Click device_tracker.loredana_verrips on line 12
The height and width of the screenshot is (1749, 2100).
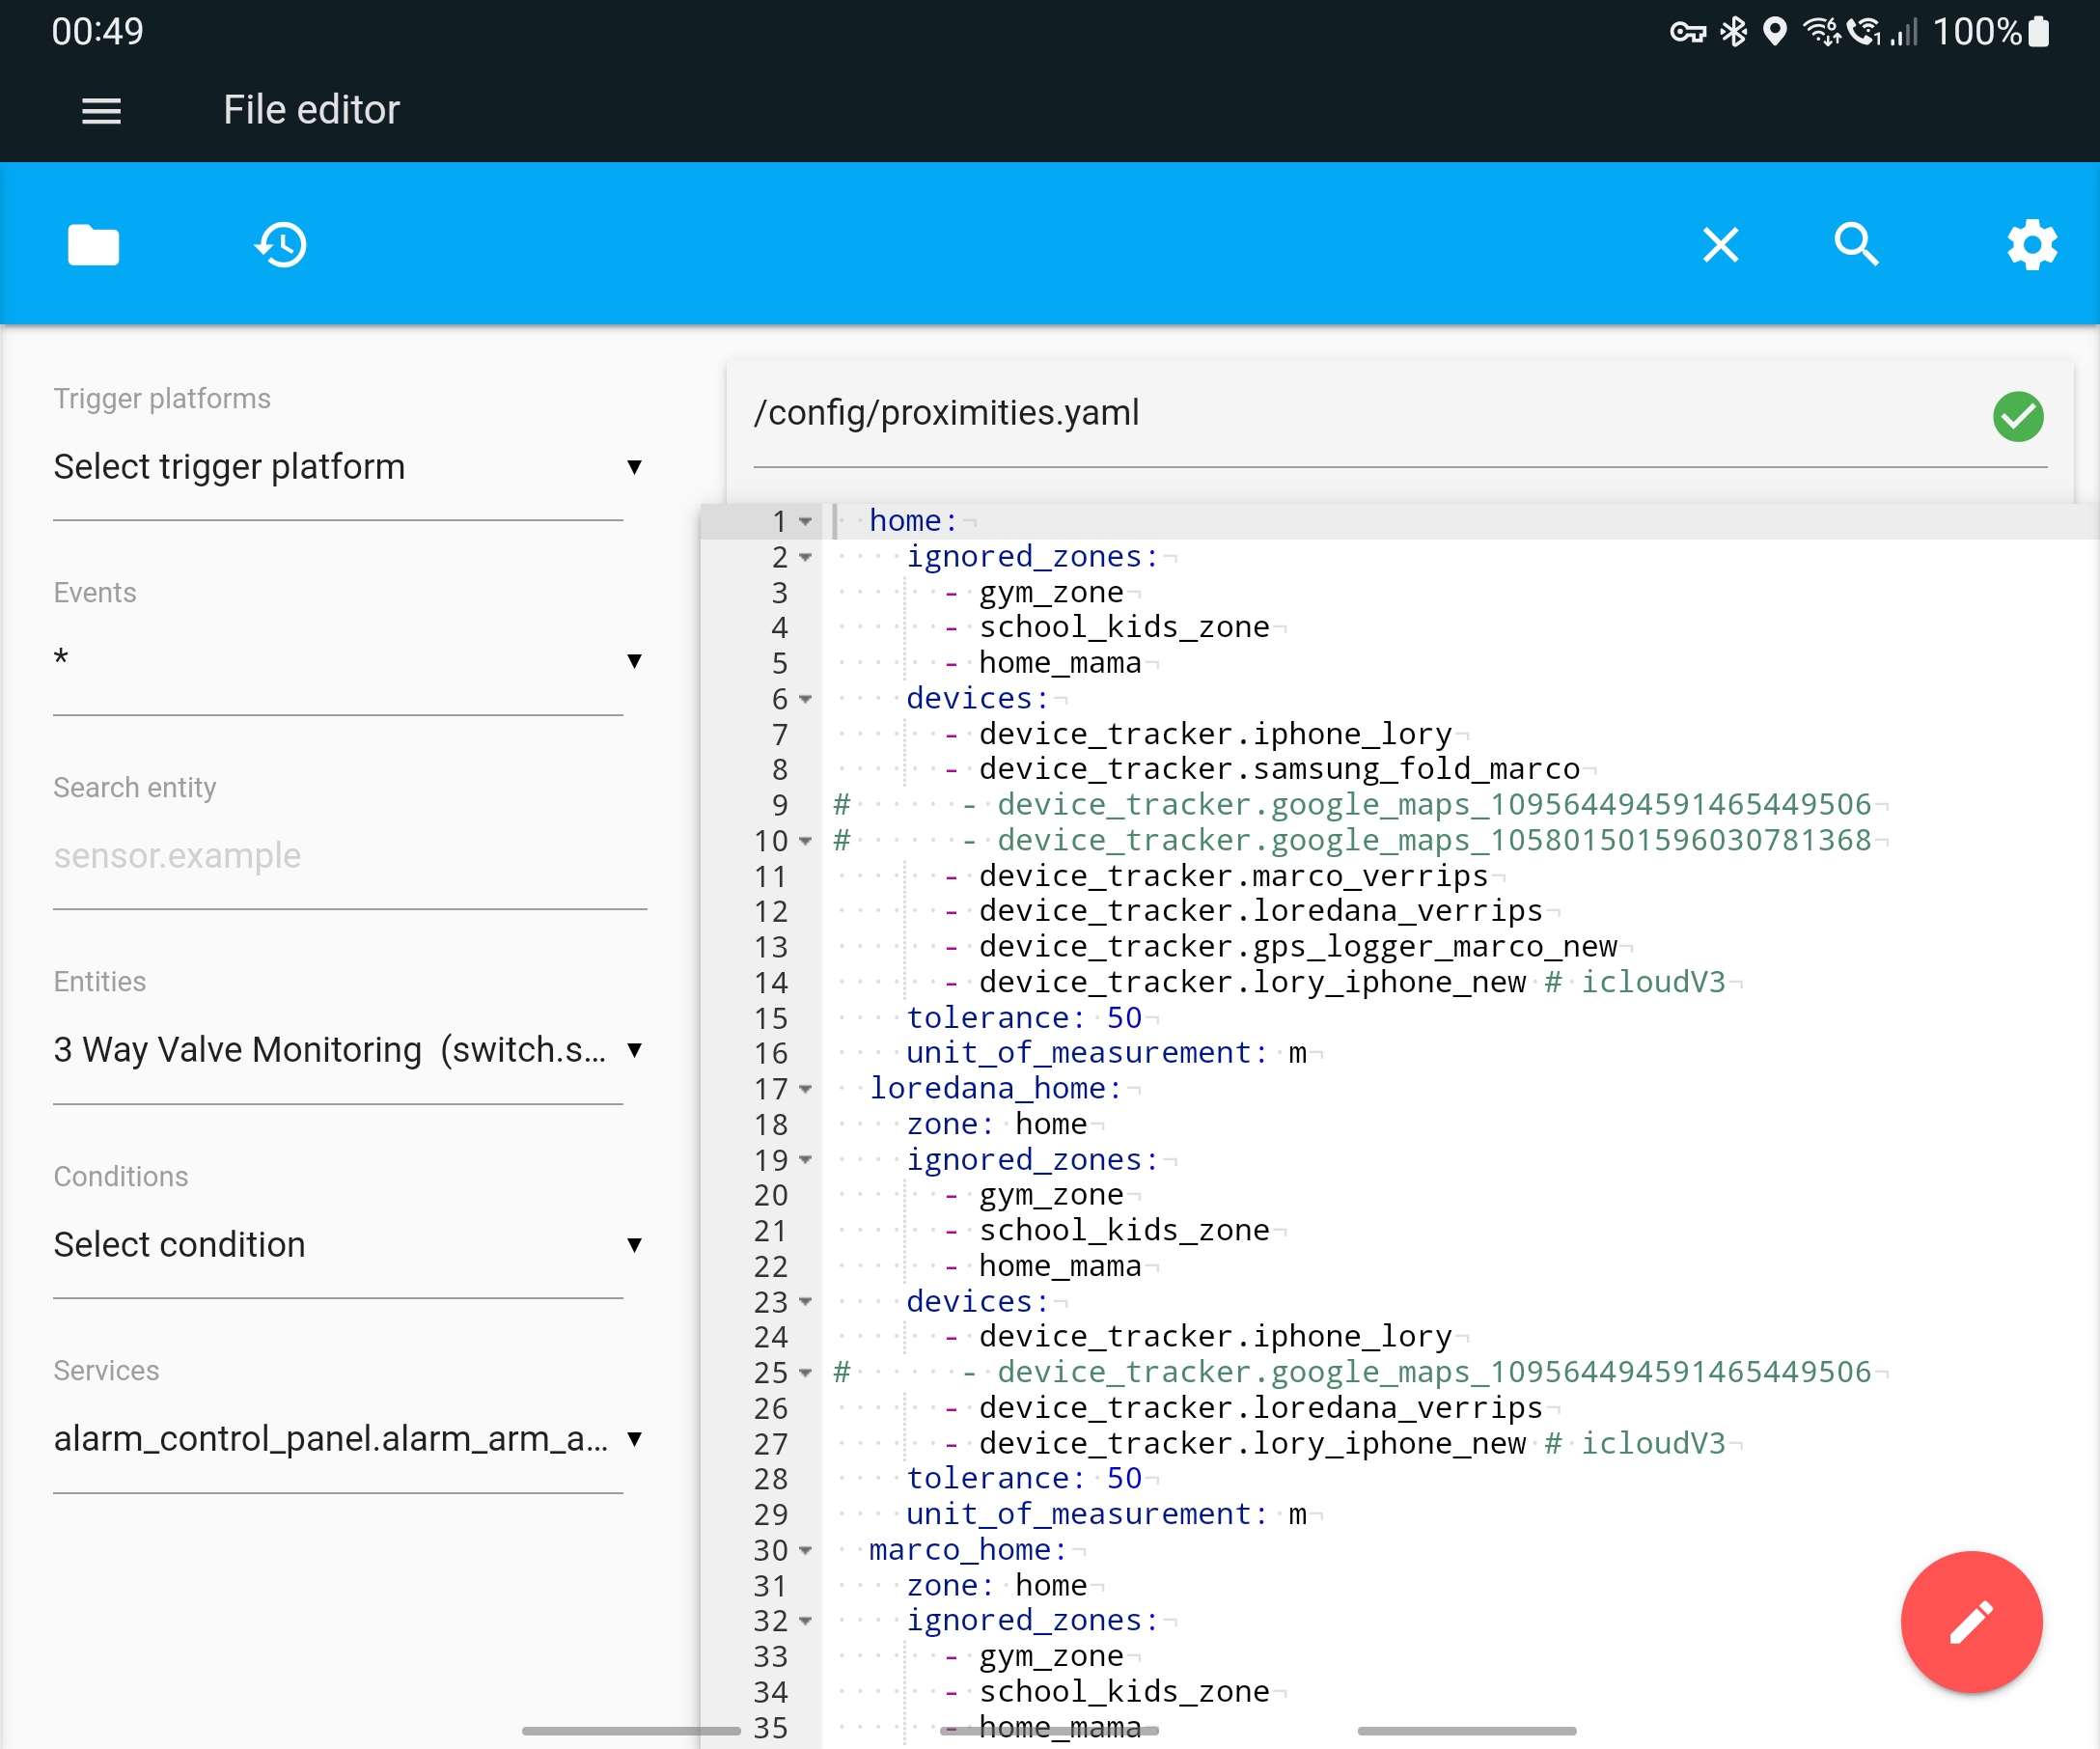(1261, 911)
